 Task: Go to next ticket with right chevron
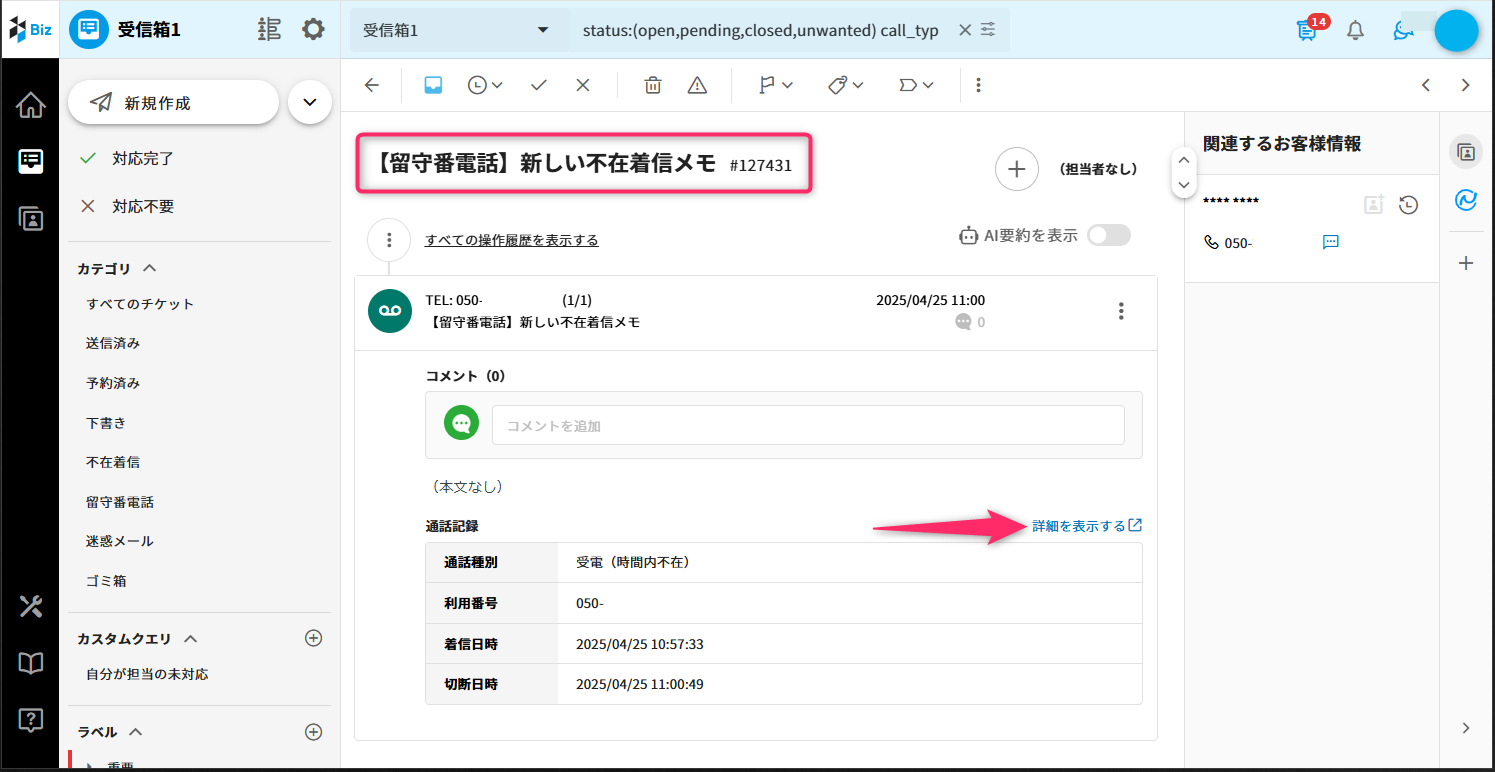coord(1465,85)
